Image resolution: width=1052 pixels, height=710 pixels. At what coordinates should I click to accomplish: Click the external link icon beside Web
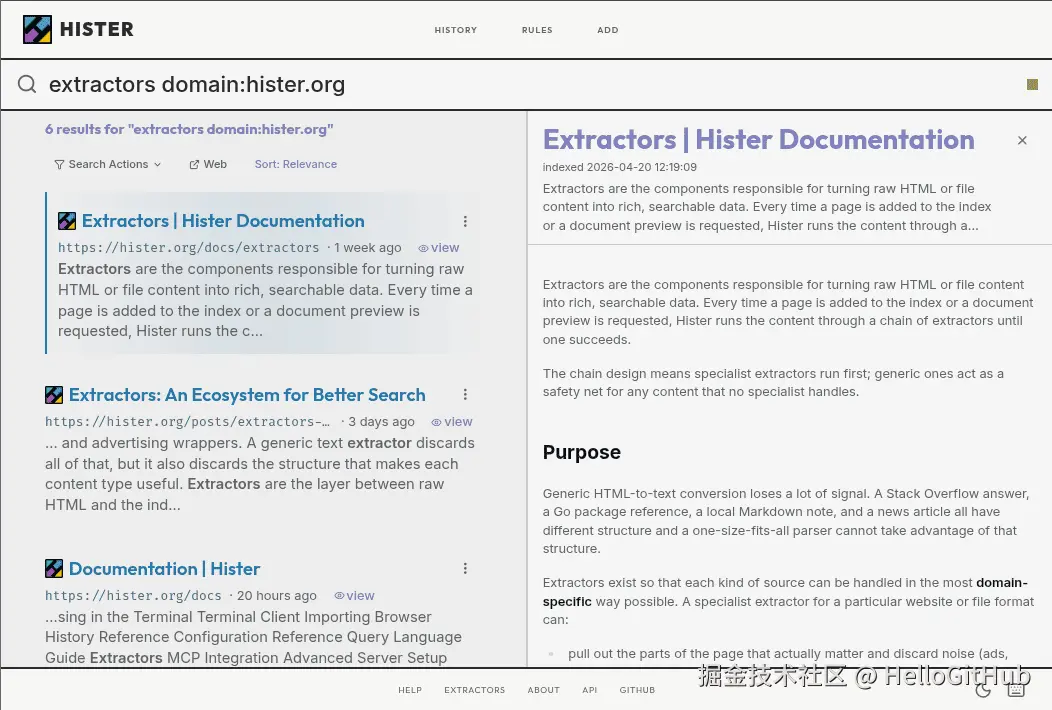[x=194, y=164]
